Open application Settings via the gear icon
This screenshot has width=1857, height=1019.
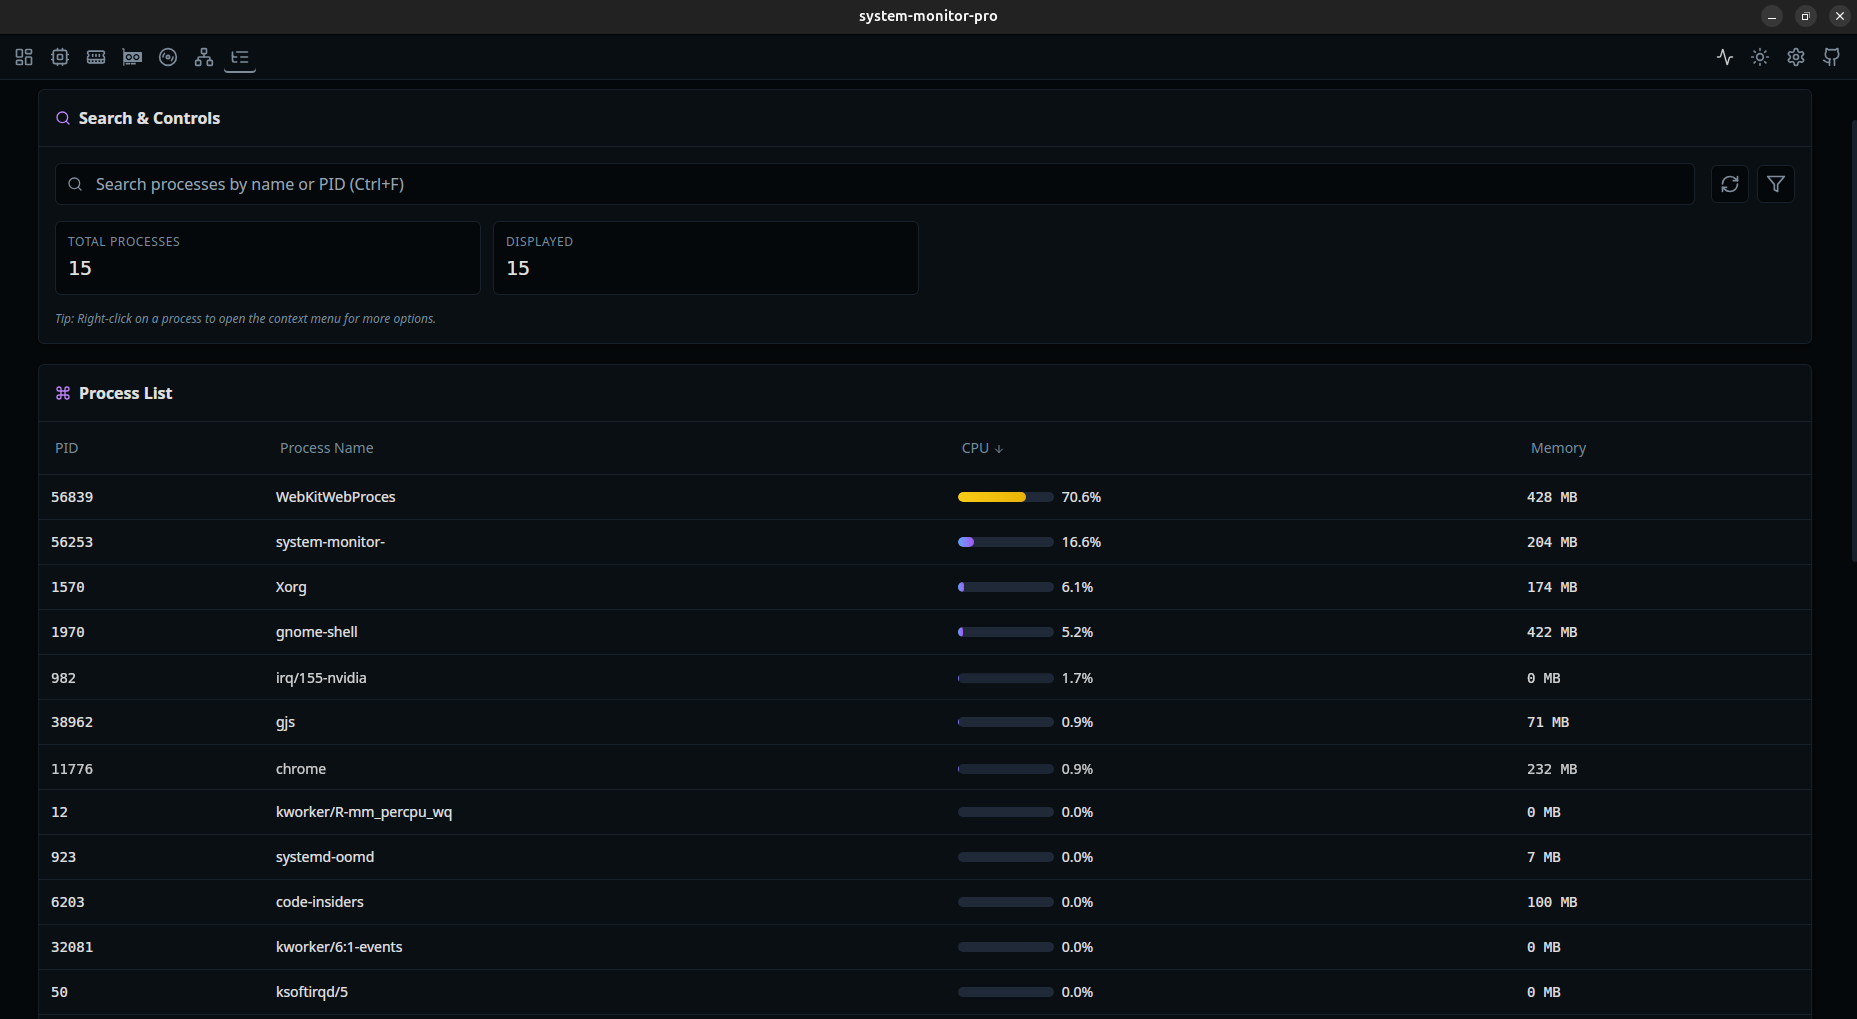pyautogui.click(x=1795, y=57)
